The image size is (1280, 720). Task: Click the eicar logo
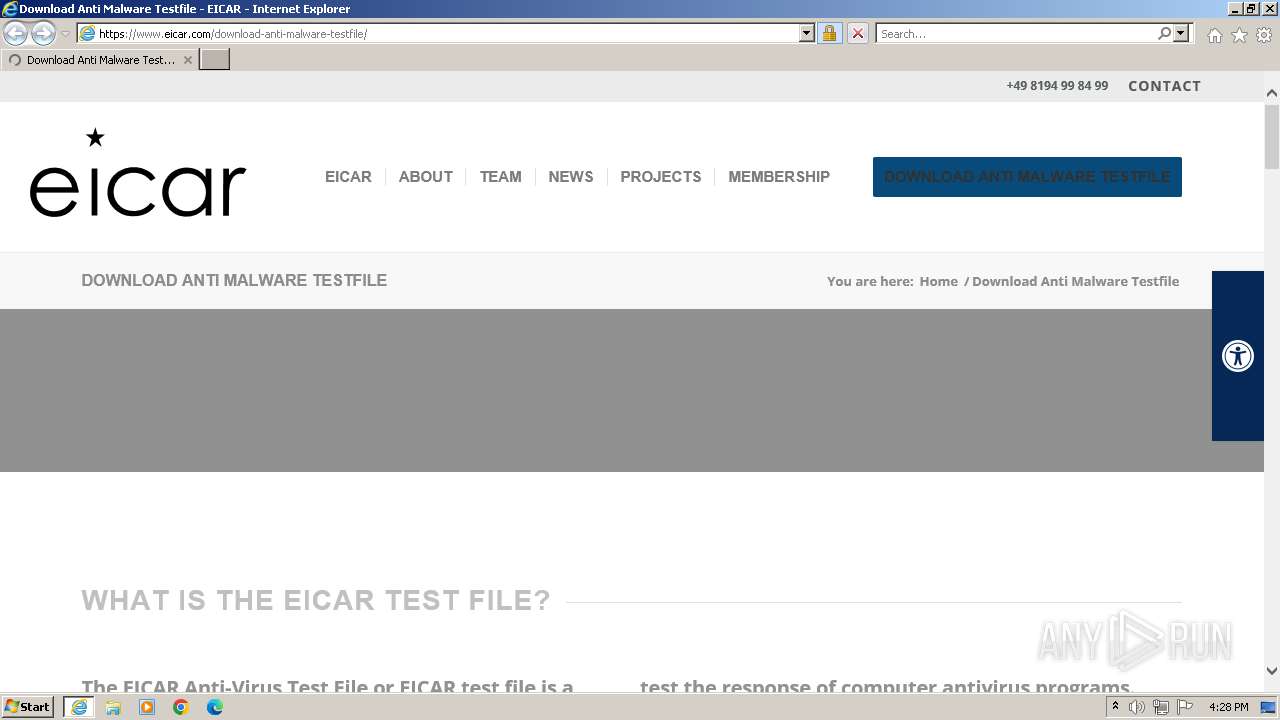pos(138,172)
